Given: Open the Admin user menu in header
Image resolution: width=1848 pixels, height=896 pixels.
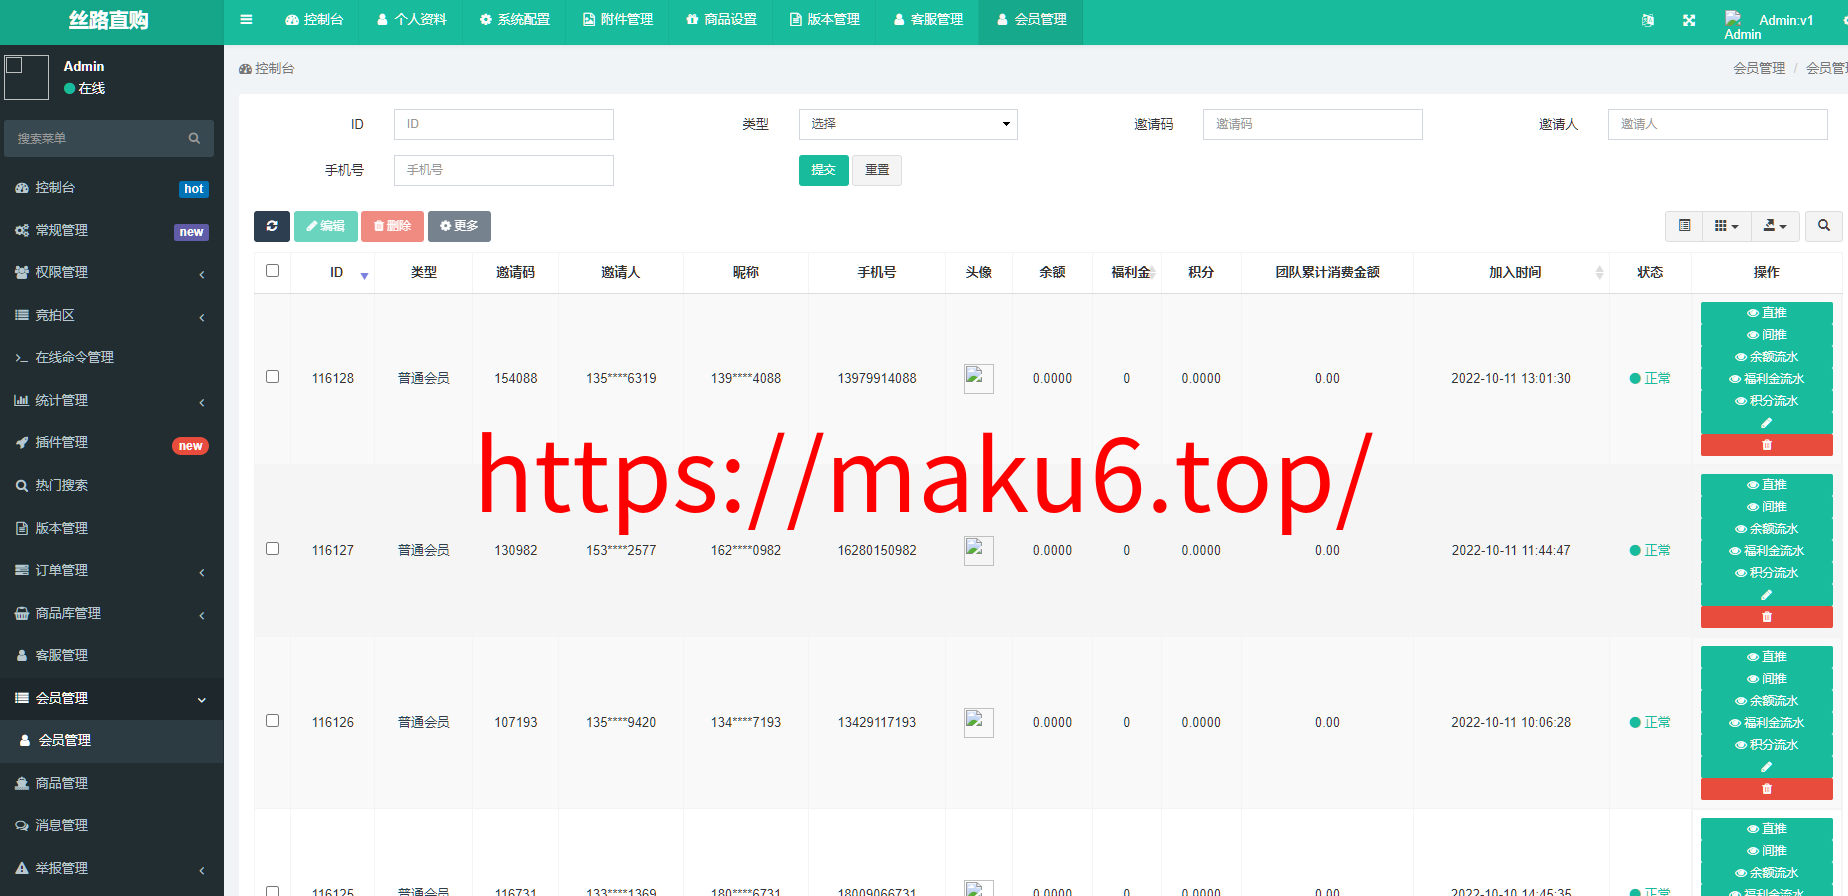Looking at the screenshot, I should coord(1768,24).
